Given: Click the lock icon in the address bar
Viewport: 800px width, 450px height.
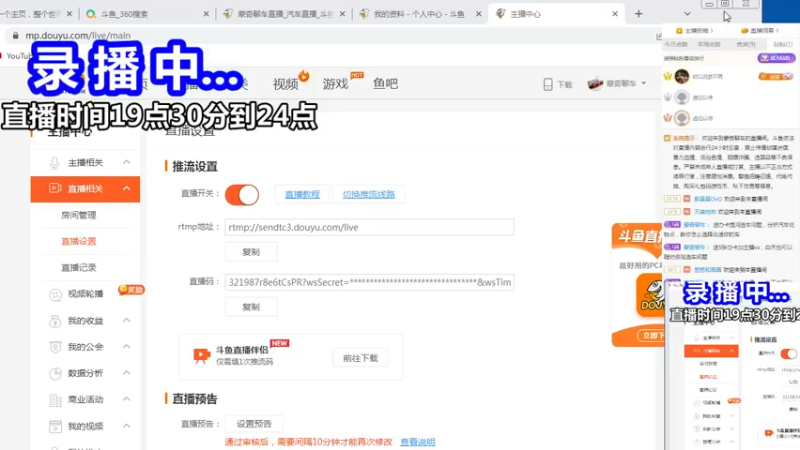Looking at the screenshot, I should (x=15, y=35).
